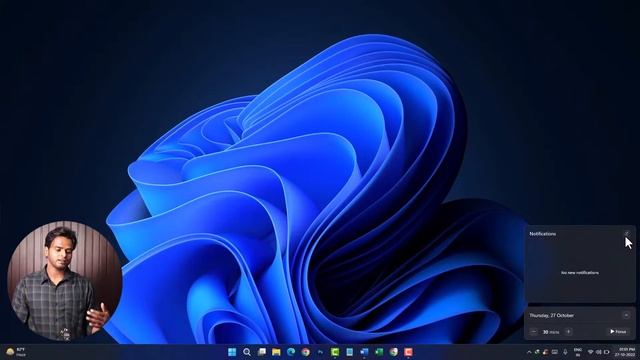Increase focus time with the plus button

[x=568, y=332]
